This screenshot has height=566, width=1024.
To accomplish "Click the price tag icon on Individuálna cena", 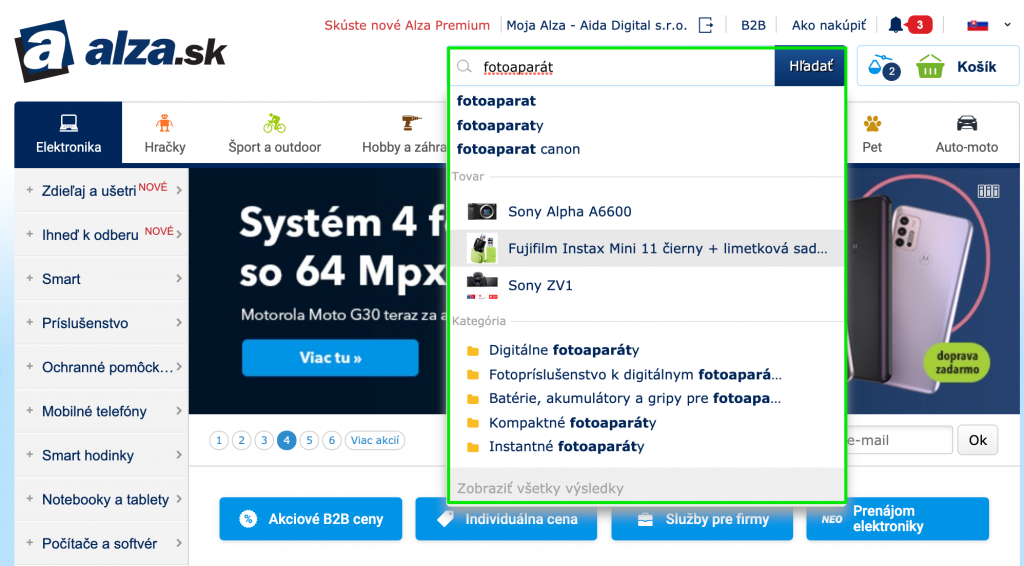I will [445, 519].
